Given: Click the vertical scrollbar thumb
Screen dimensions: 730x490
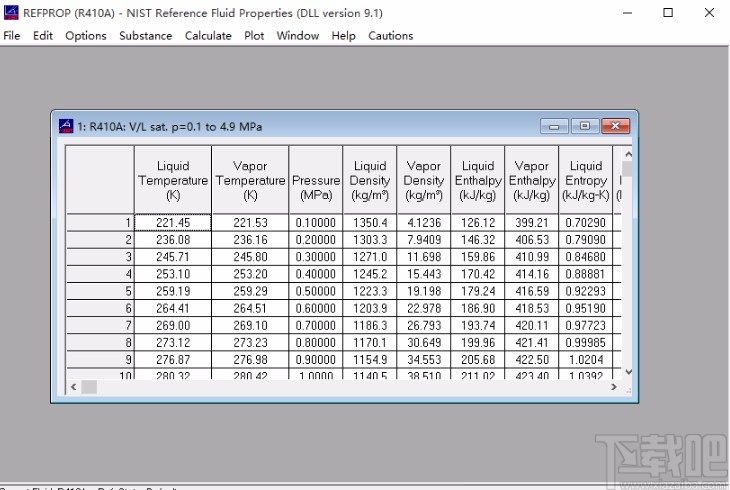Looking at the screenshot, I should pos(628,169).
